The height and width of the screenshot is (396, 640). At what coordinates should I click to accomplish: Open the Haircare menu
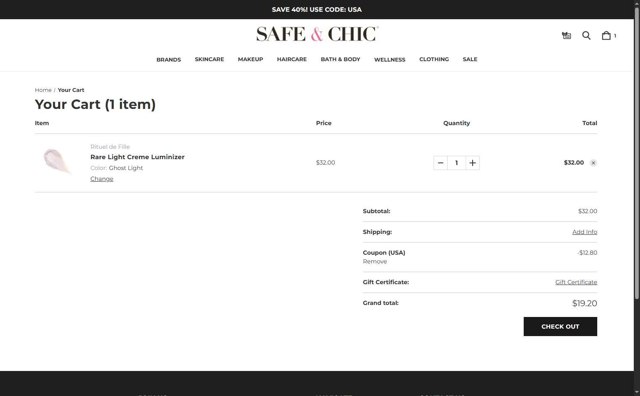292,59
